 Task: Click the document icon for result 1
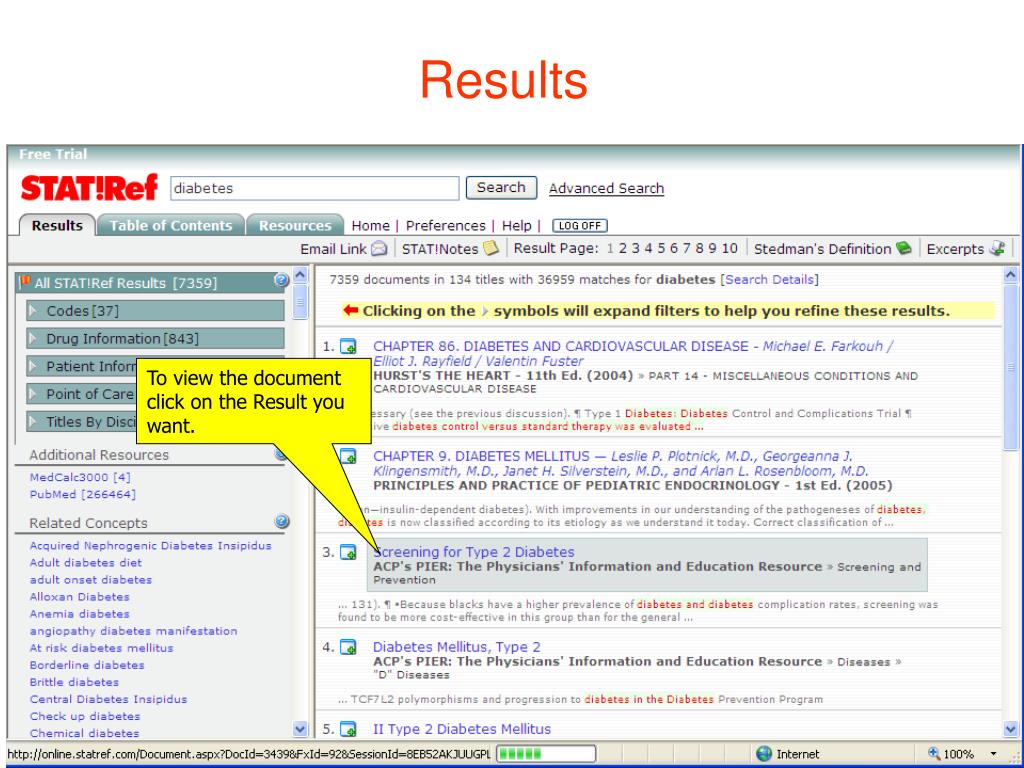click(348, 347)
